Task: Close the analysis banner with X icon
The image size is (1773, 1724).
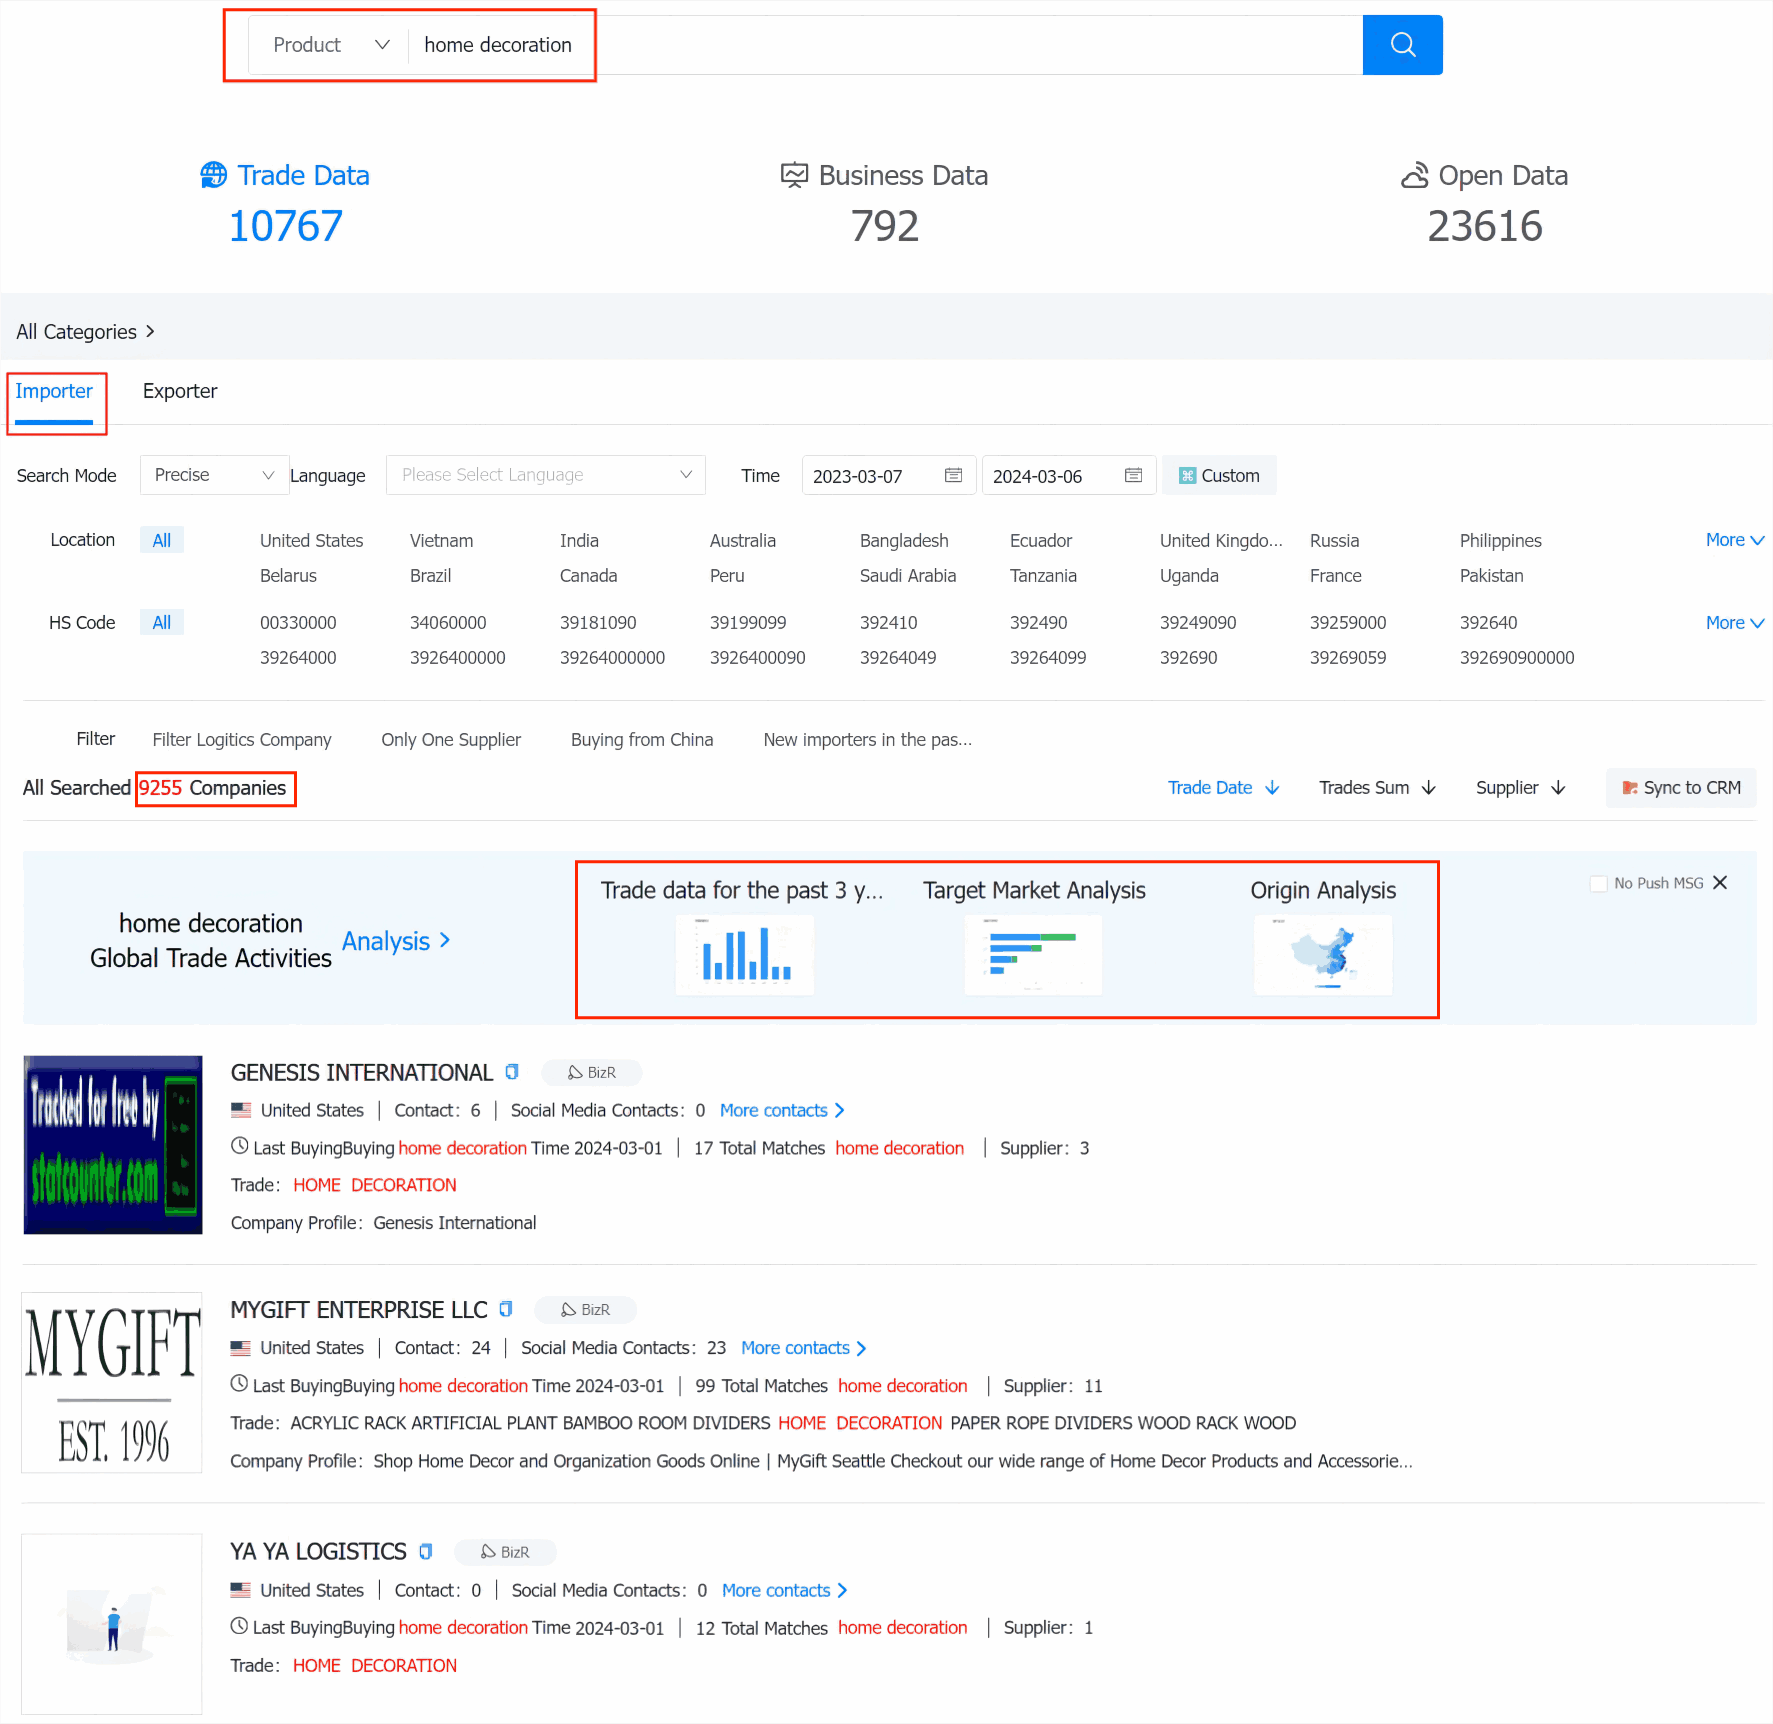Action: tap(1720, 882)
